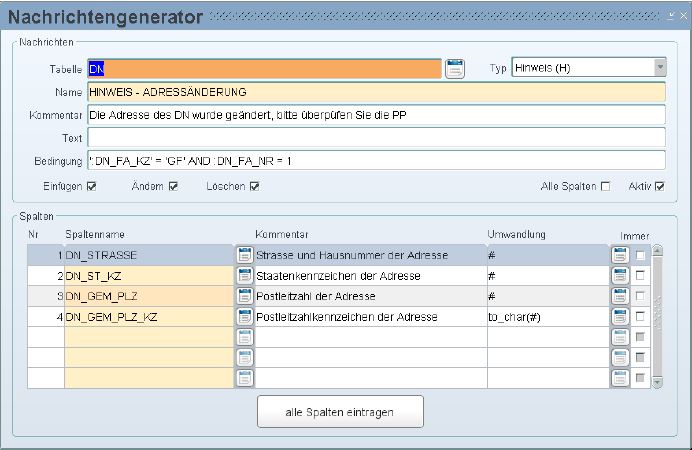The width and height of the screenshot is (692, 450).
Task: Tick the Immer checkbox for DN_STRASSE row
Action: (x=641, y=255)
